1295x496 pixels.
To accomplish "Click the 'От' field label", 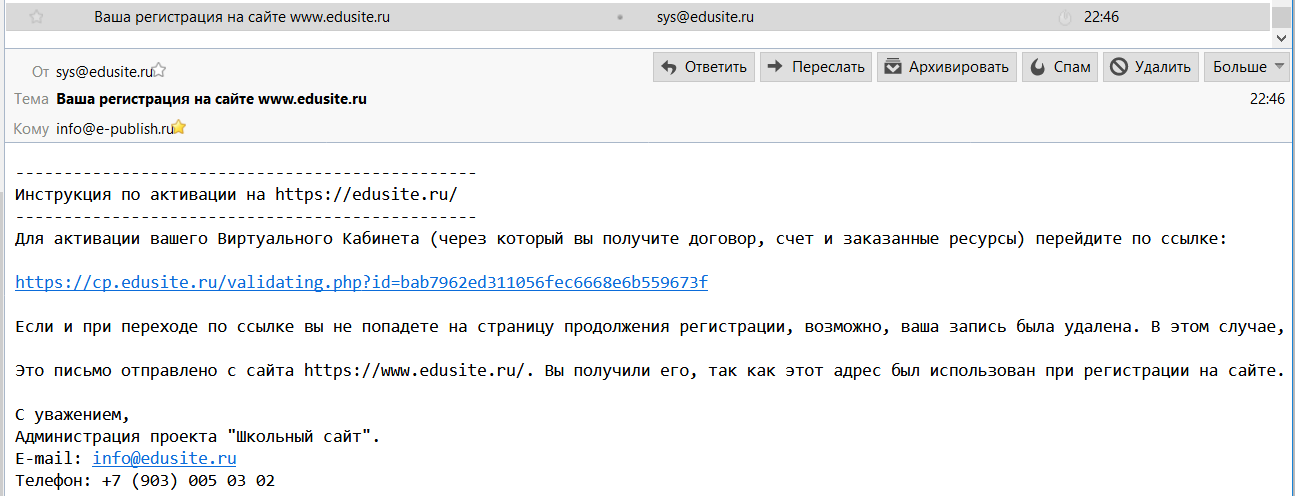I will (x=41, y=72).
